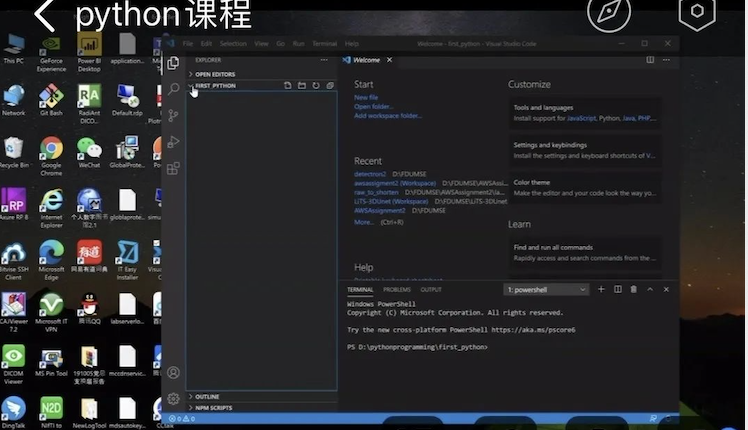Open editor more actions ellipsis
Viewport: 748px width, 430px height.
coord(666,60)
